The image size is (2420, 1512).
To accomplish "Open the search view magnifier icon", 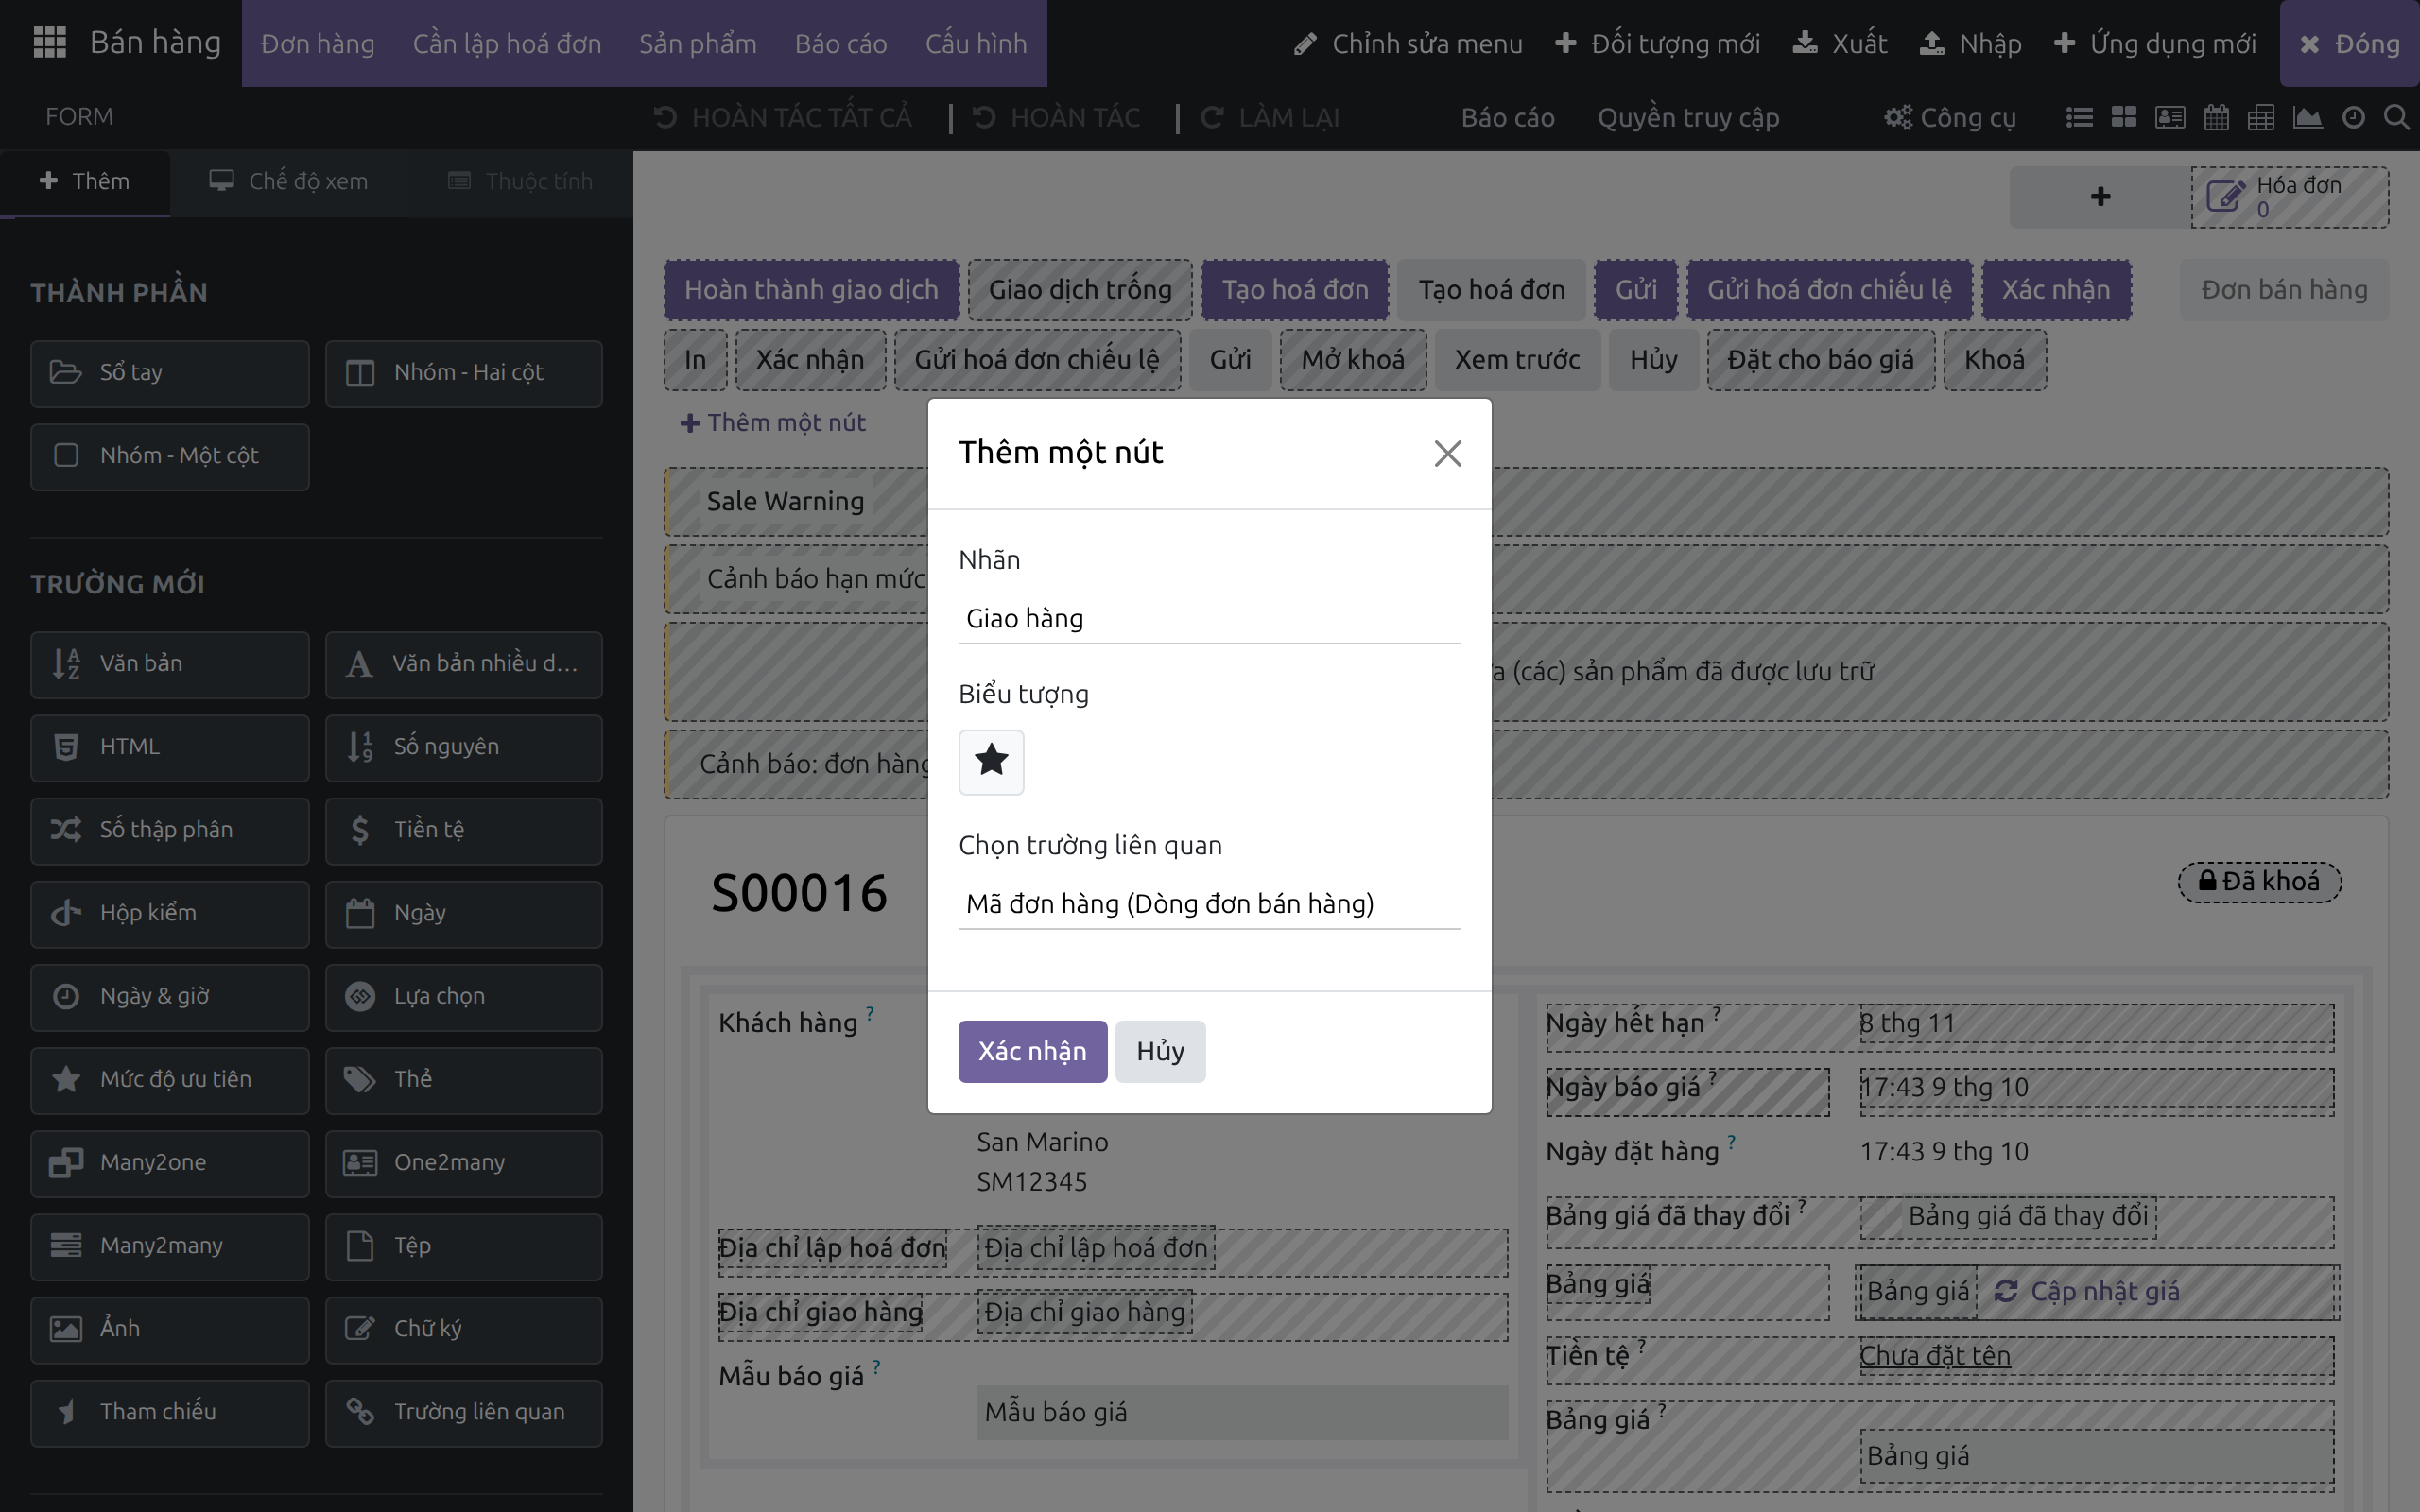I will point(2396,118).
